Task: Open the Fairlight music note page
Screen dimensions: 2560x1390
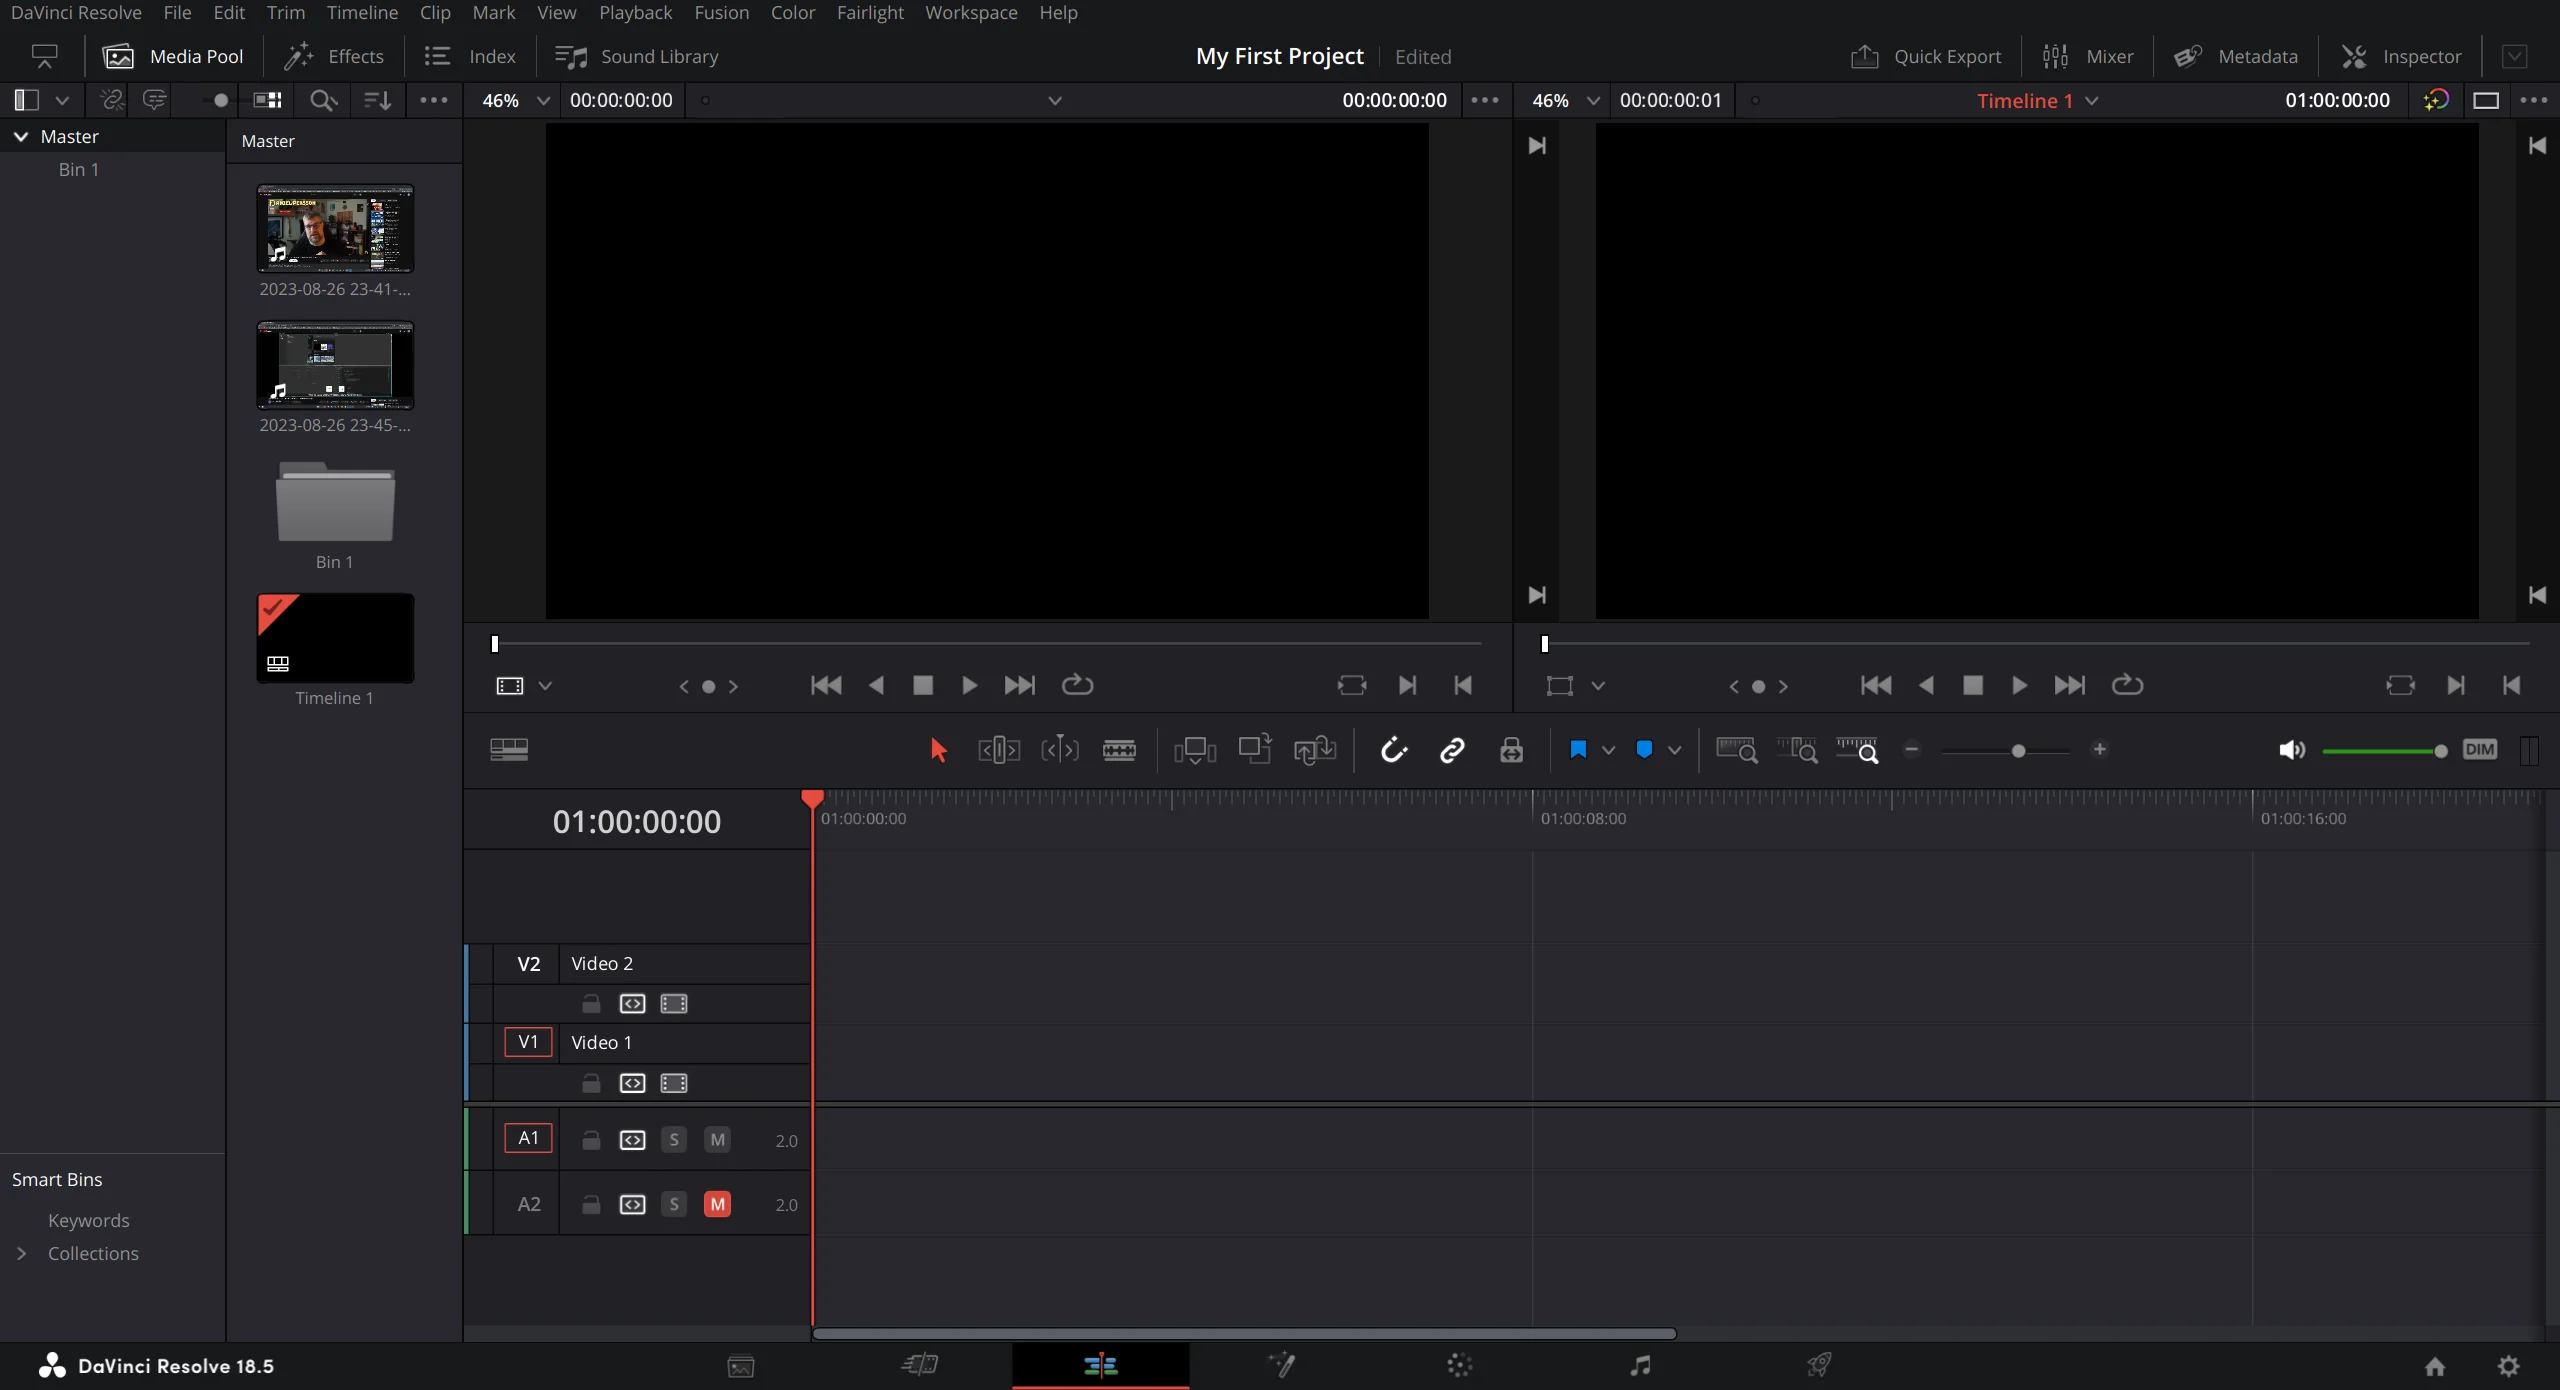Action: click(x=1640, y=1365)
